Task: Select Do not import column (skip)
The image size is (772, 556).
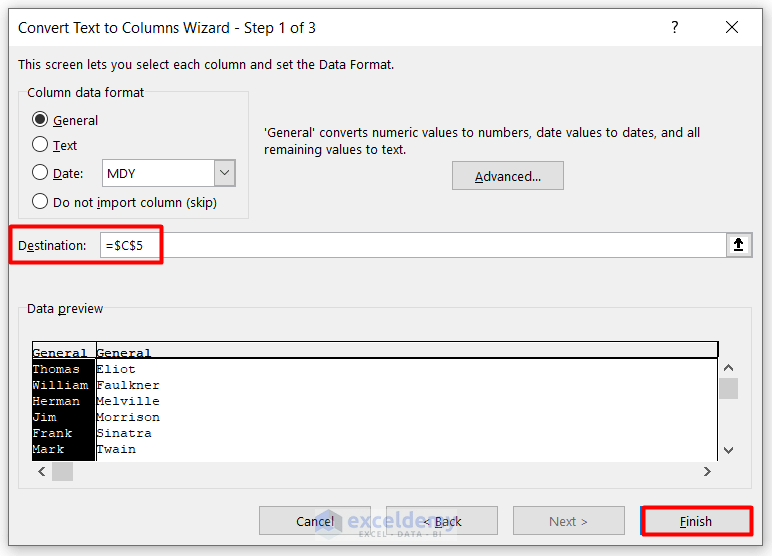Action: (40, 202)
